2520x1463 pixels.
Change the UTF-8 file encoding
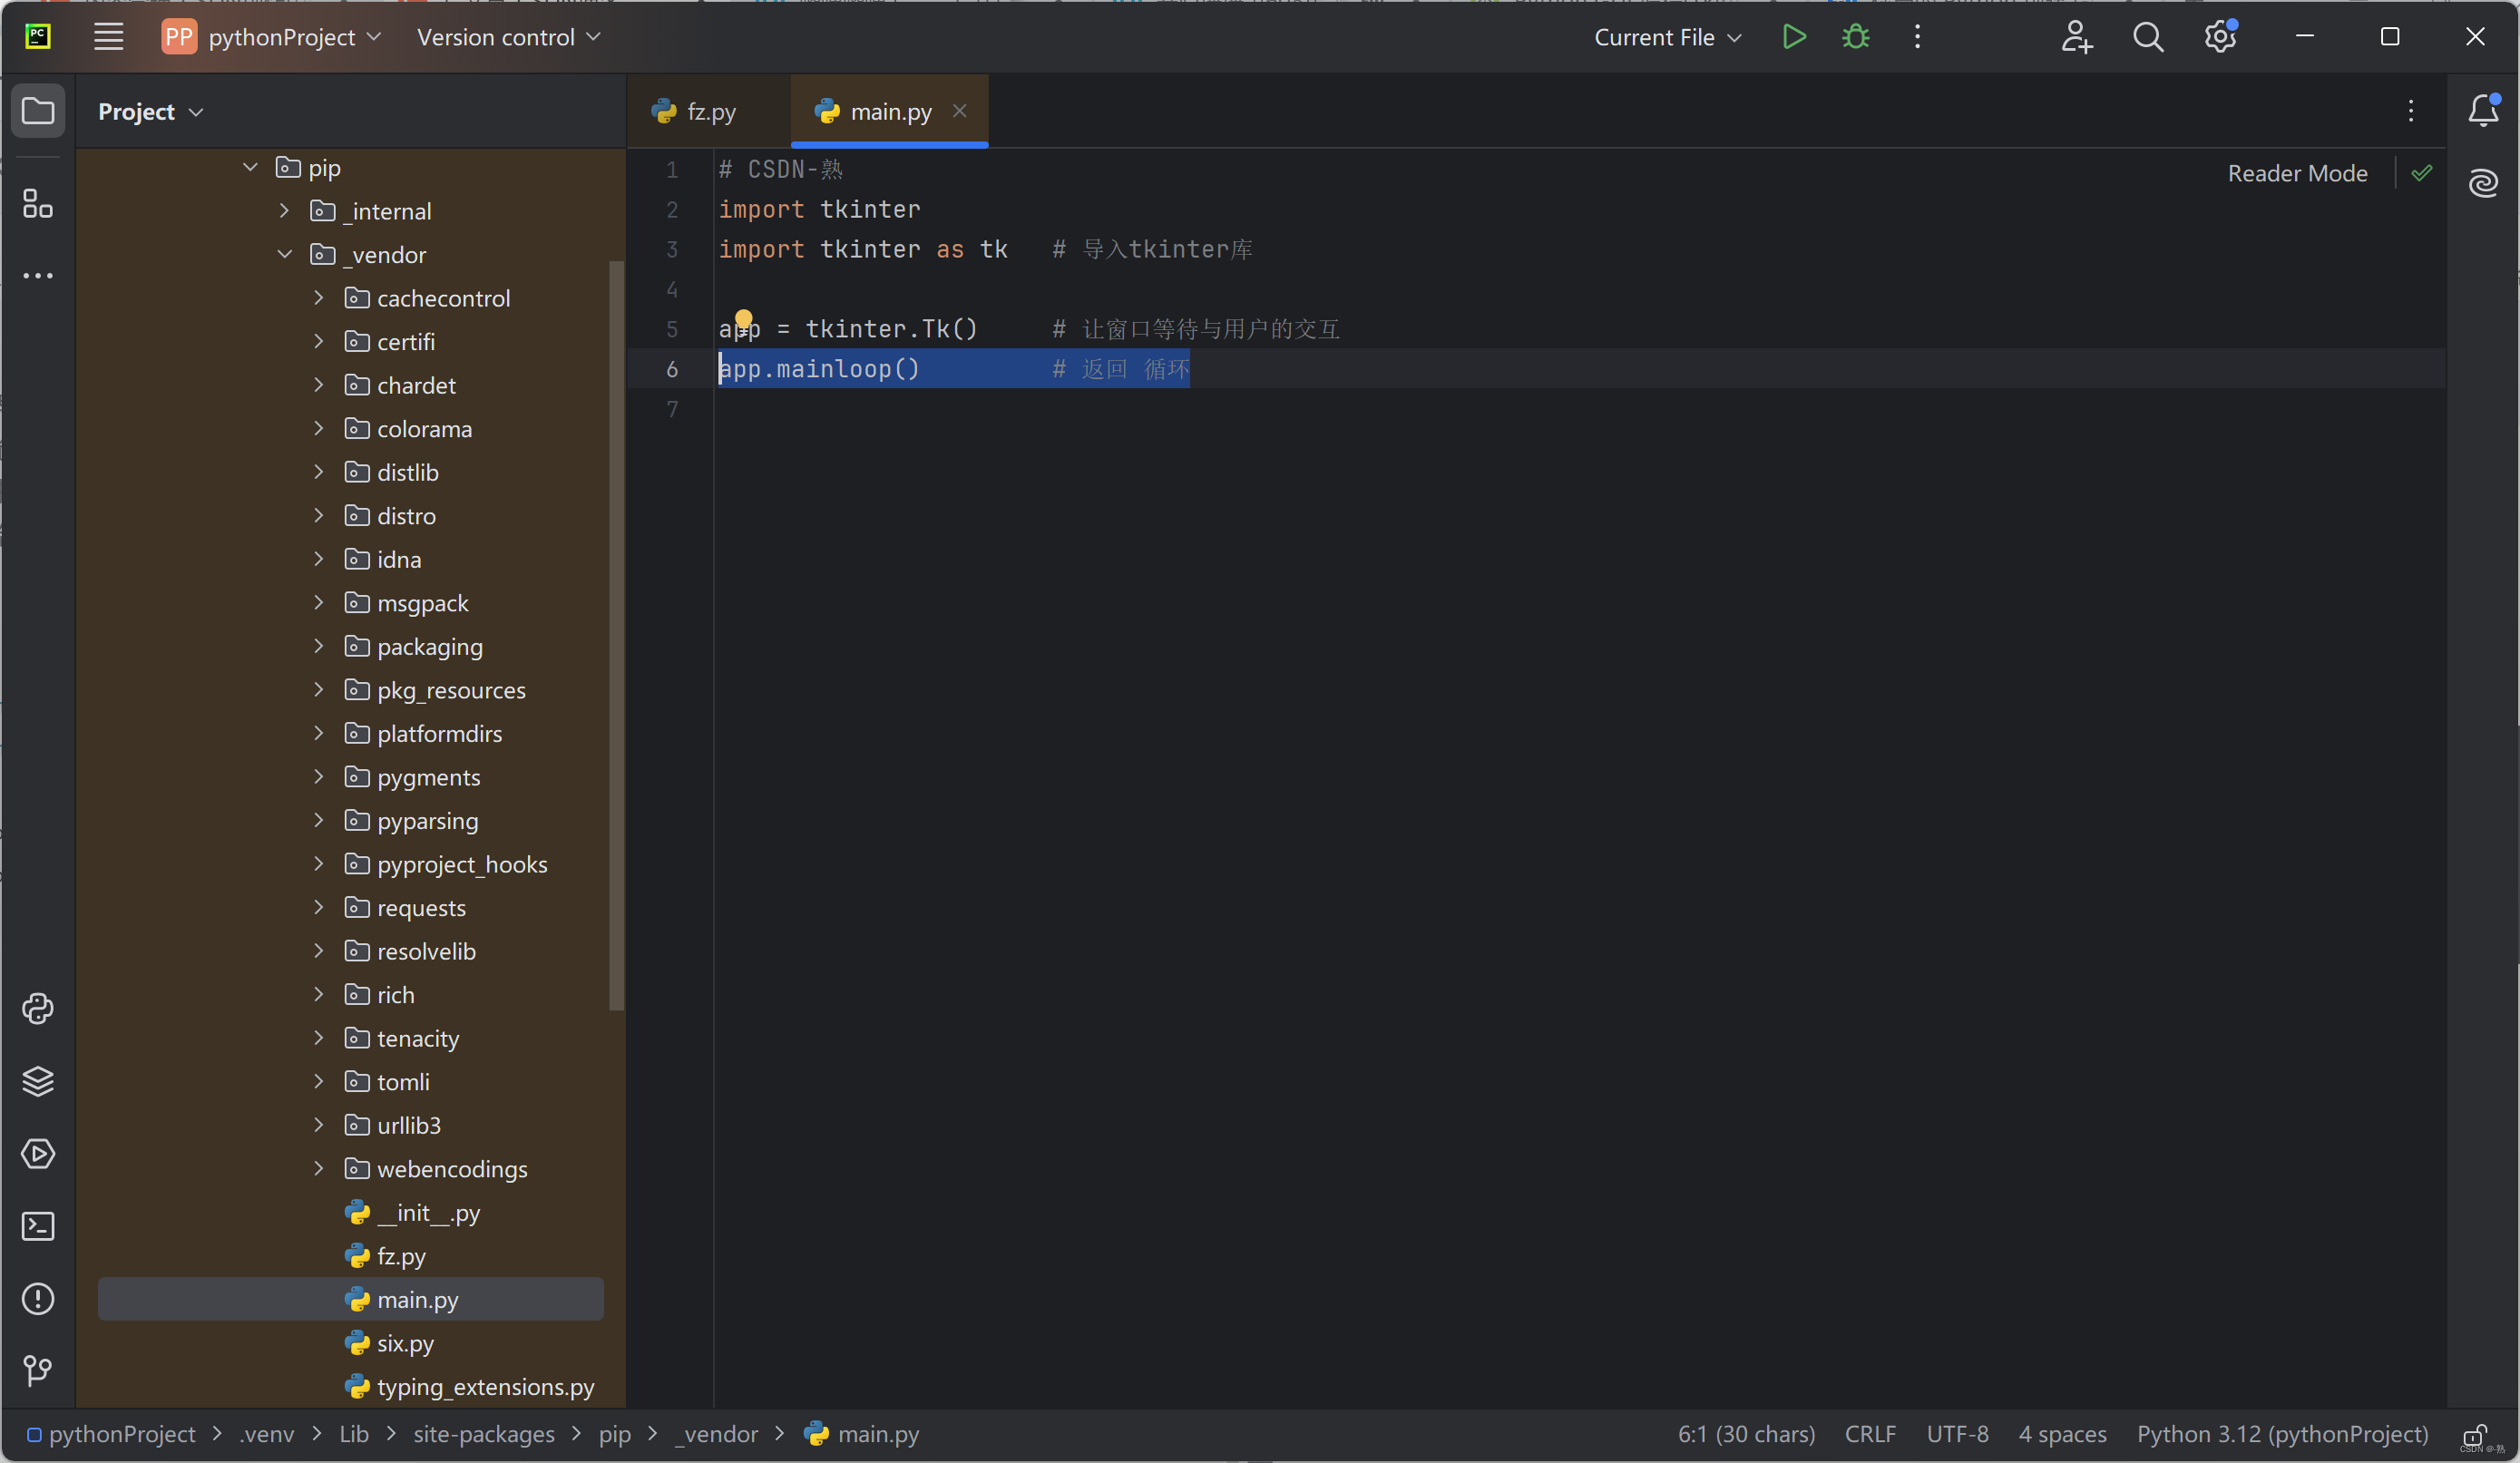tap(1957, 1434)
